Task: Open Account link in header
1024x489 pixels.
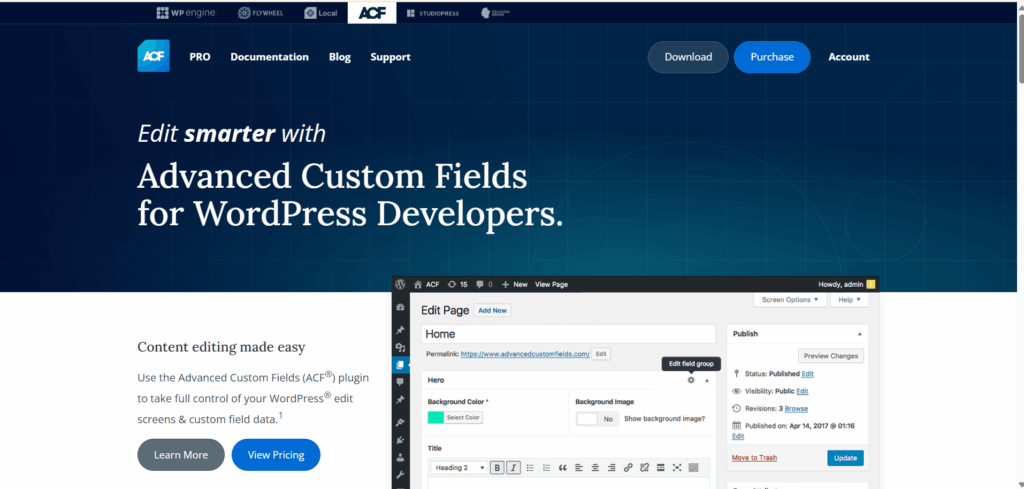Action: [x=849, y=57]
